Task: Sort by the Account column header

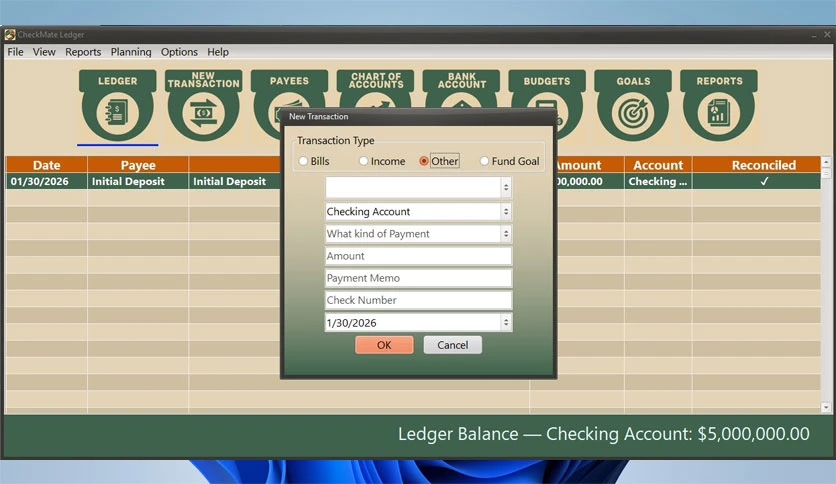Action: click(x=658, y=165)
